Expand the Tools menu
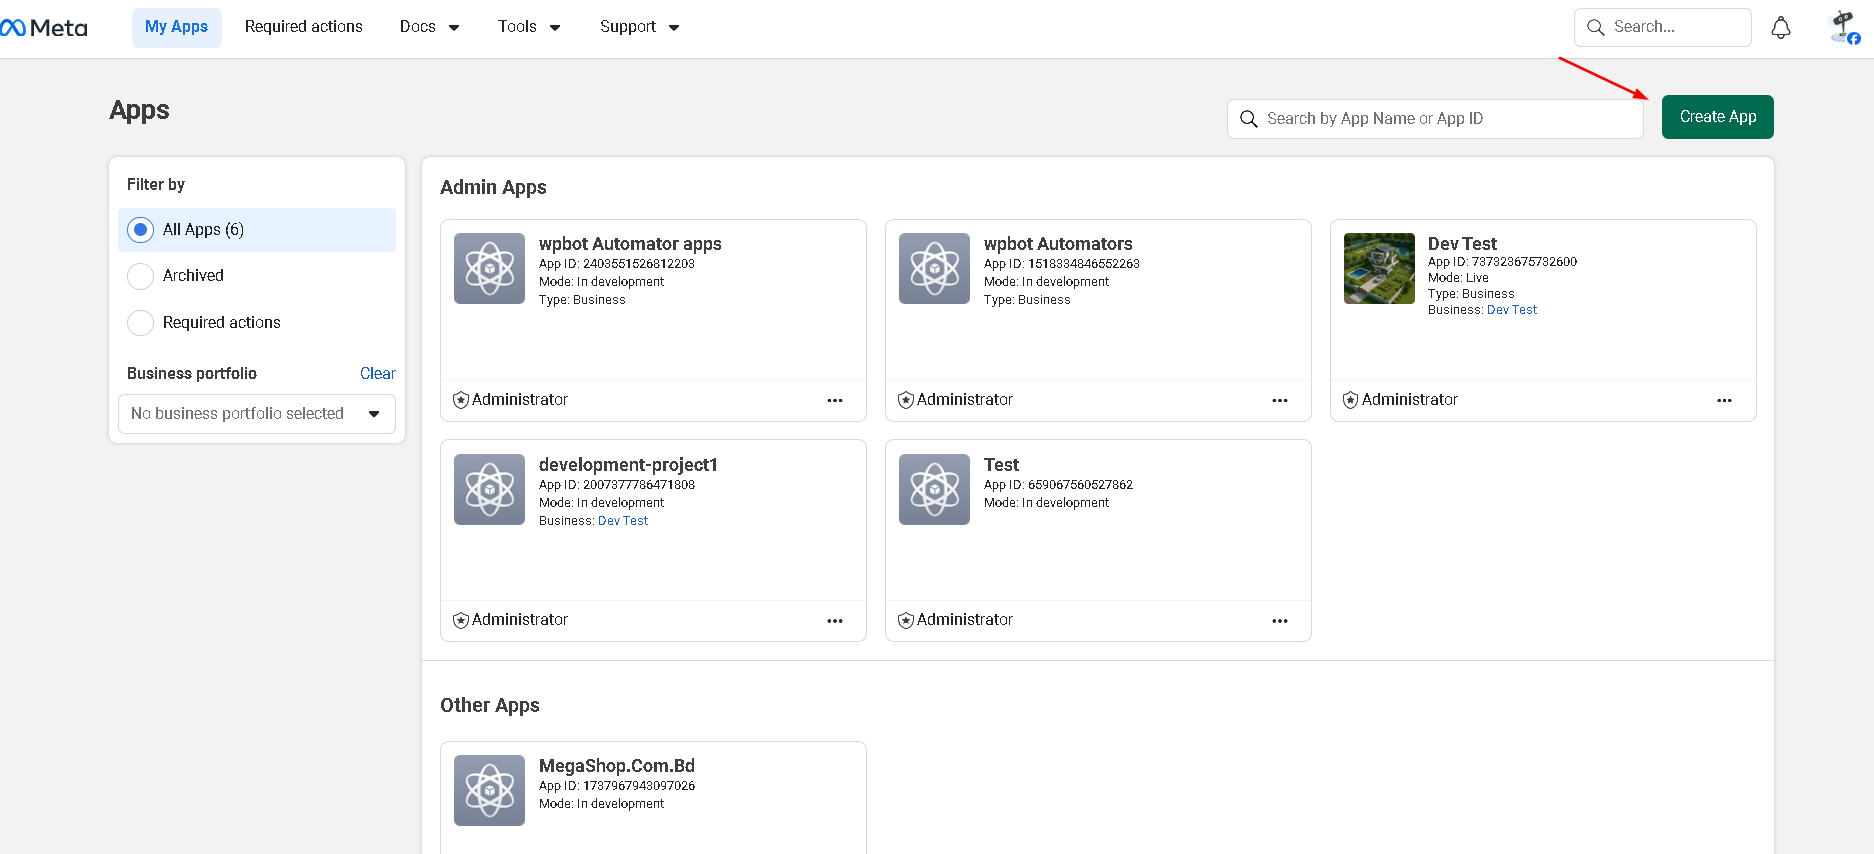Image resolution: width=1874 pixels, height=854 pixels. pyautogui.click(x=528, y=27)
